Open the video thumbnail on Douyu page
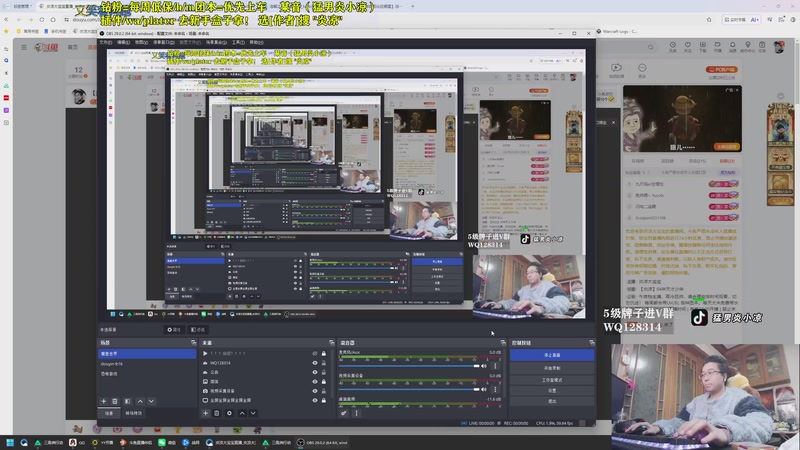800x450 pixels. tap(682, 118)
